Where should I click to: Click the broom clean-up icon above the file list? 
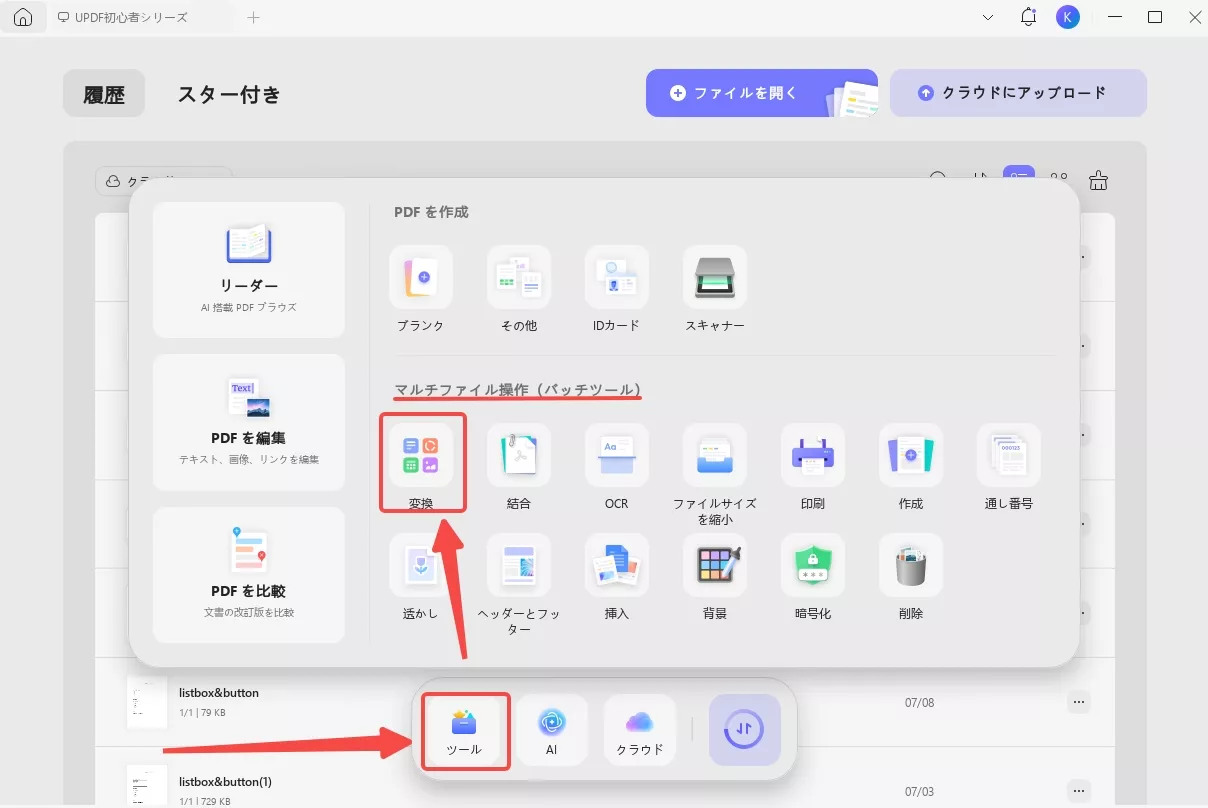1099,181
